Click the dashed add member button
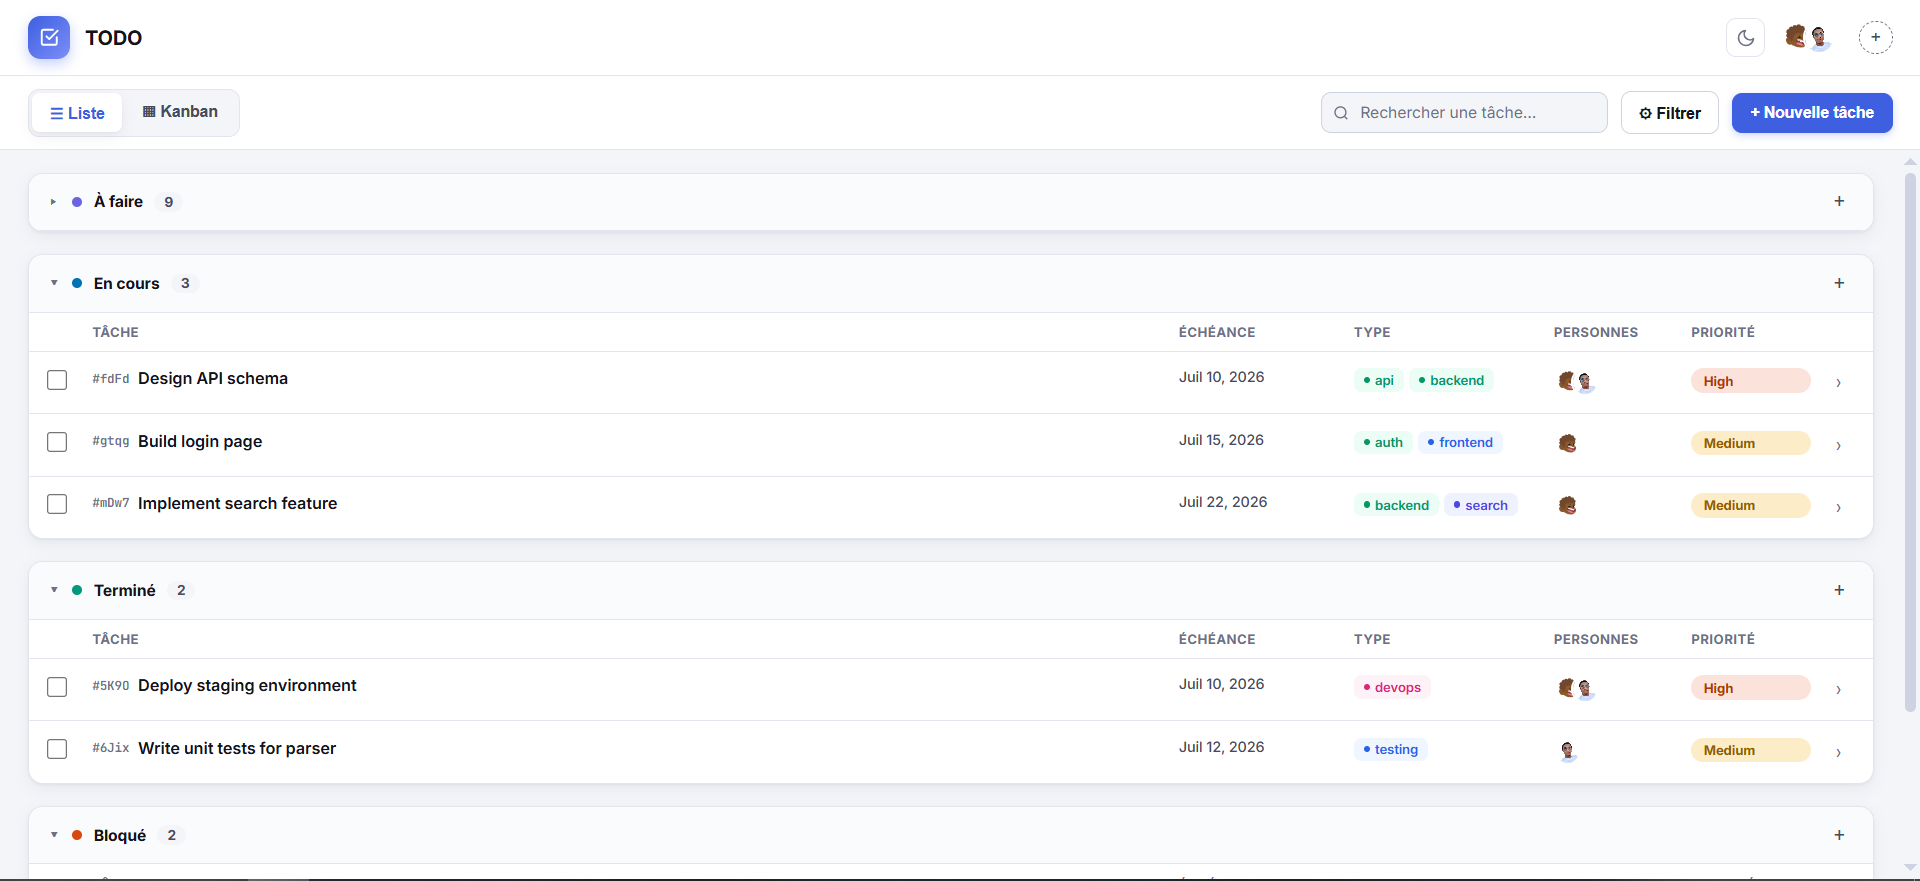Image resolution: width=1920 pixels, height=881 pixels. tap(1876, 38)
